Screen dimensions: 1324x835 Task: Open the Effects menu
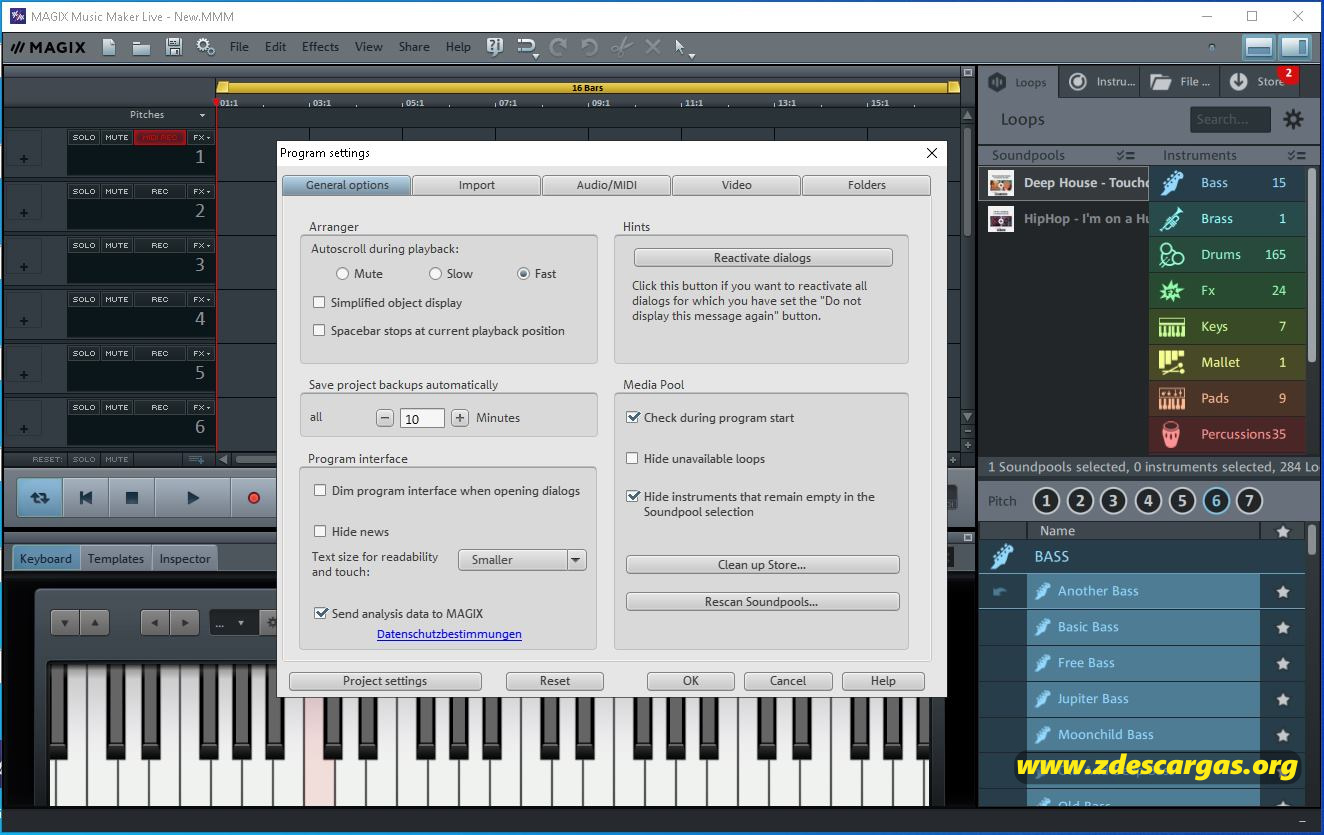320,47
